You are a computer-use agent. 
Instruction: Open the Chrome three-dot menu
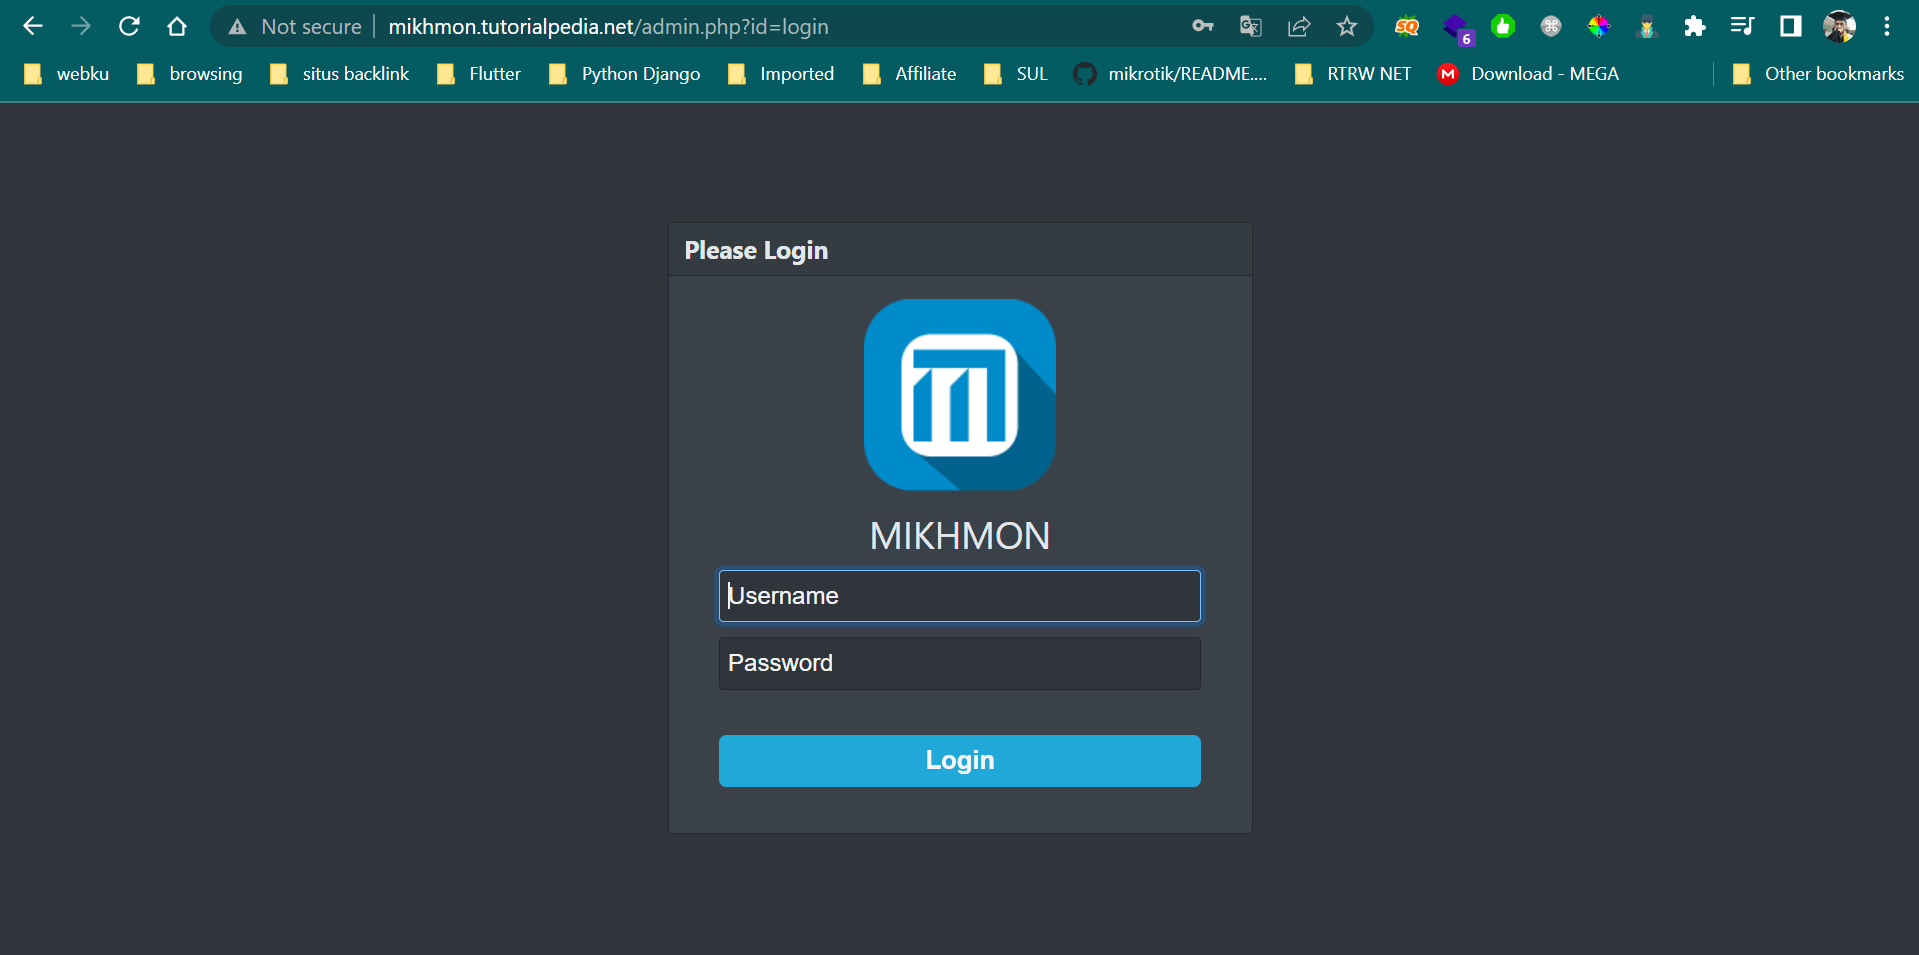(x=1887, y=26)
